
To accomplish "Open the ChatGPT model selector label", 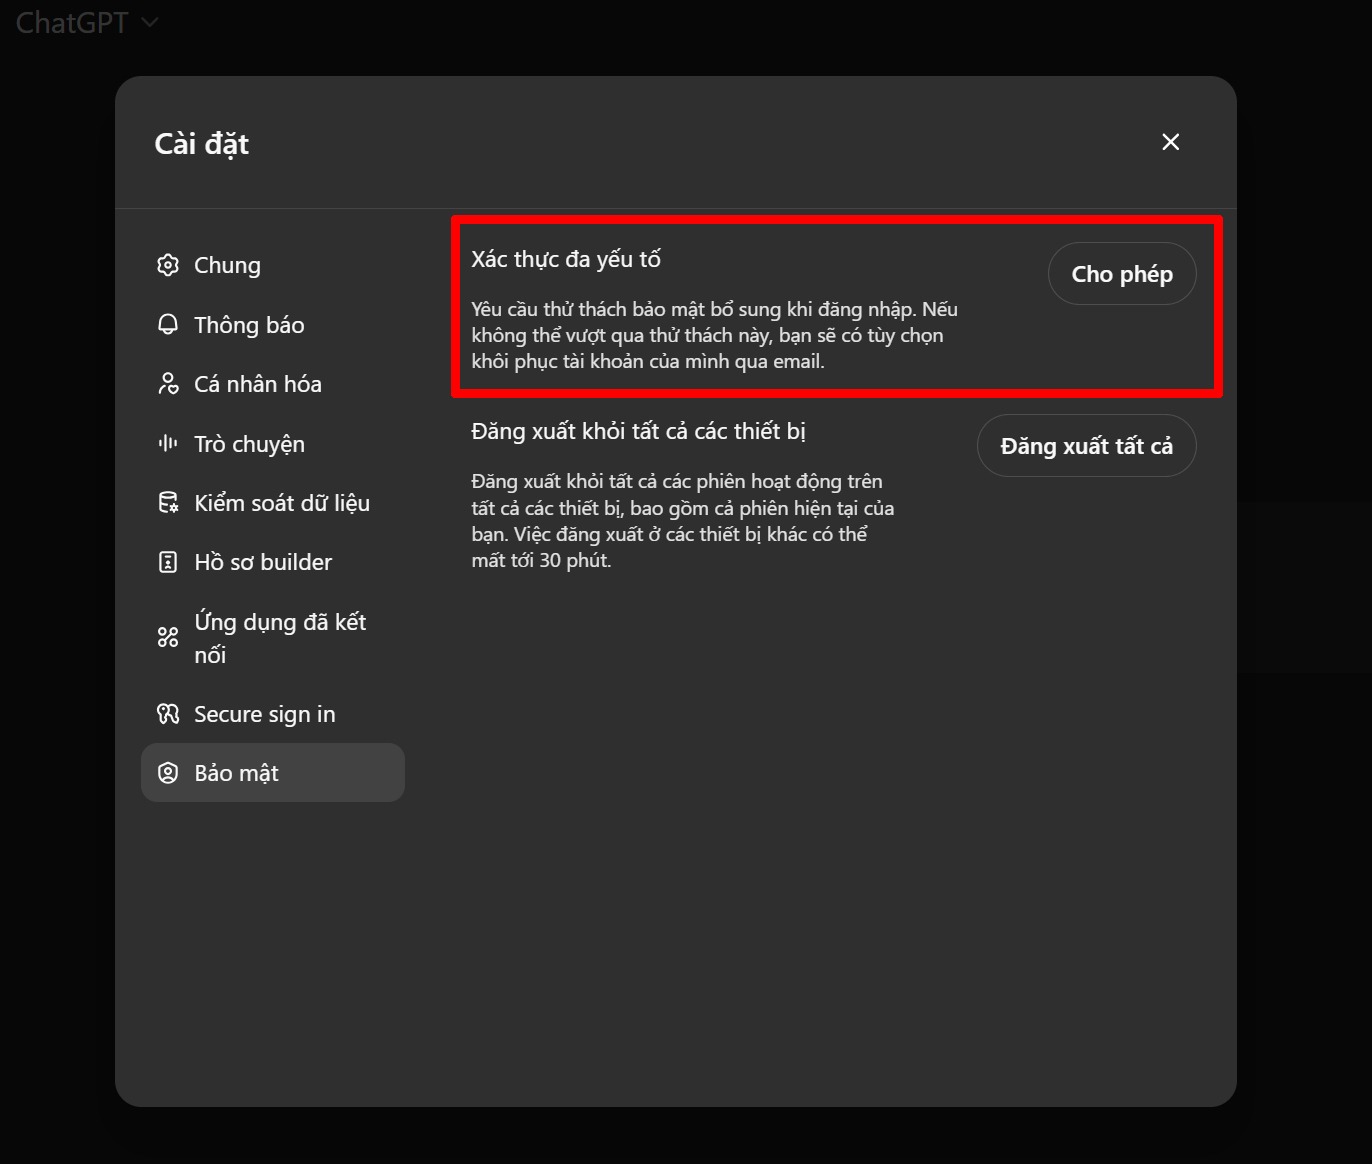I will (72, 22).
